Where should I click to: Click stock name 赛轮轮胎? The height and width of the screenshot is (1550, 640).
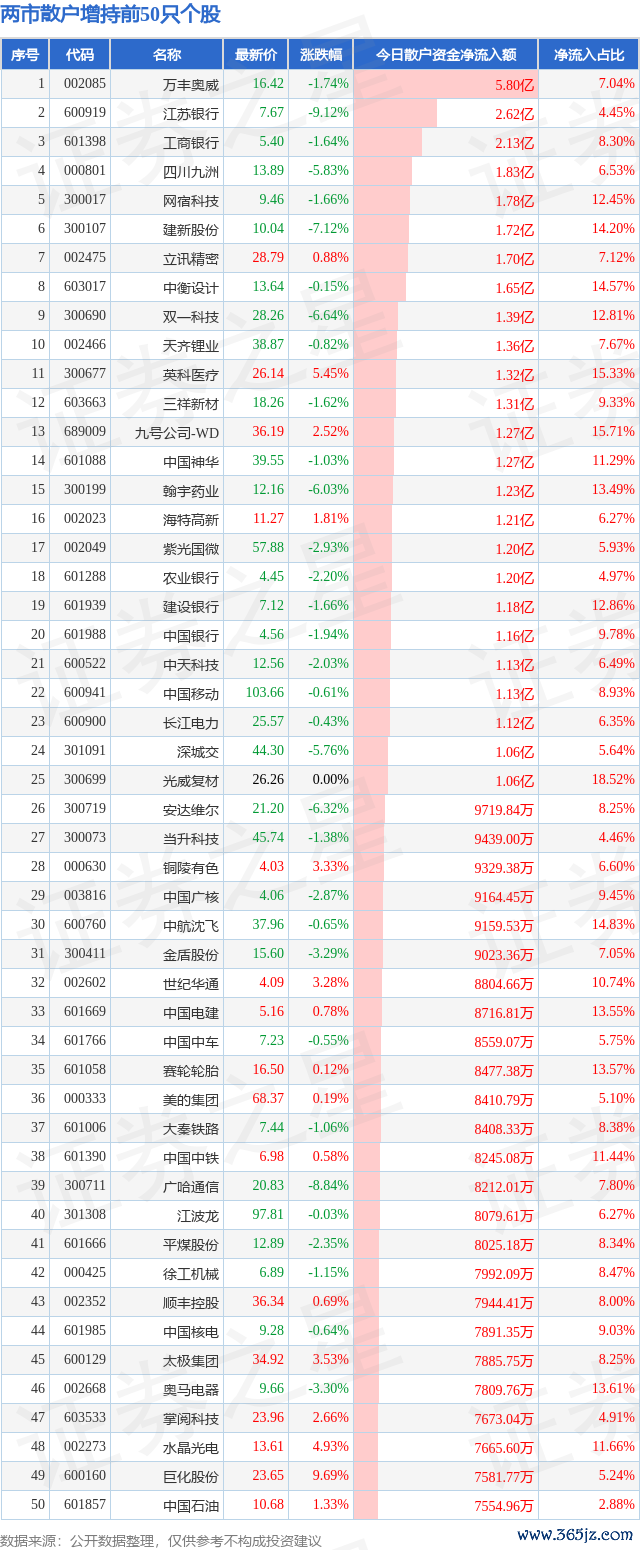point(190,1070)
